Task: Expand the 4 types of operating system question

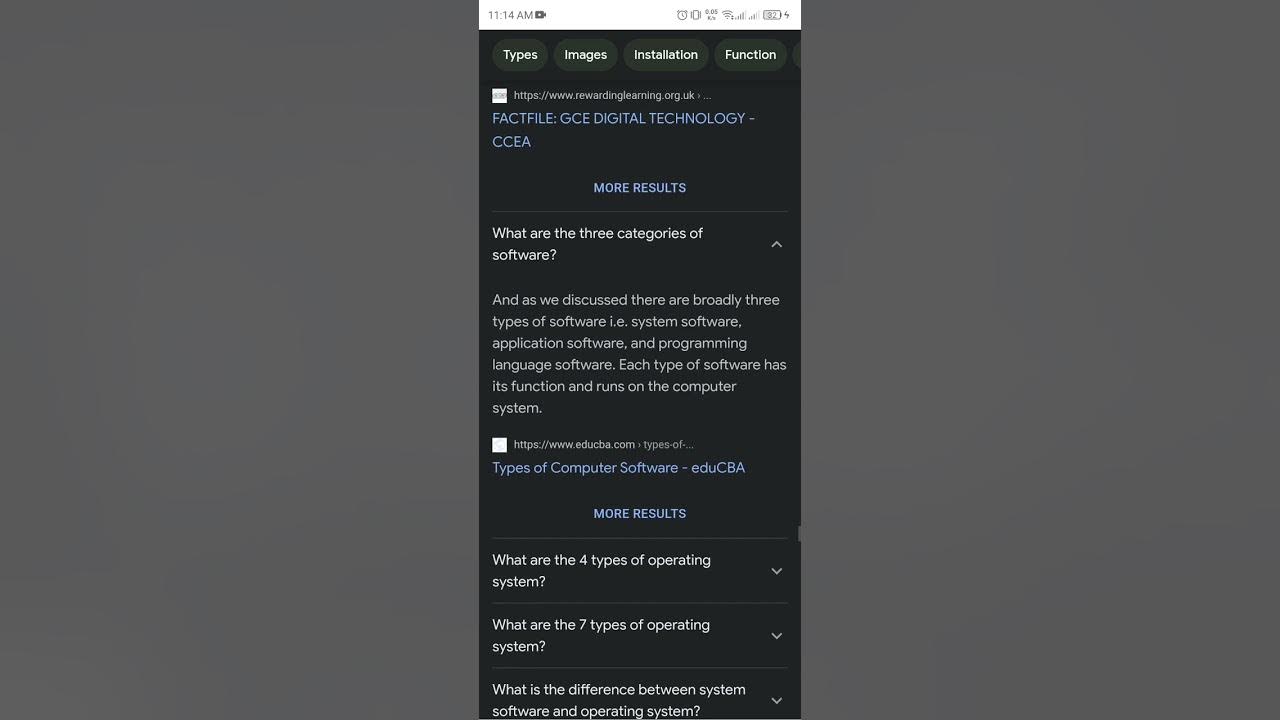Action: click(x=776, y=571)
